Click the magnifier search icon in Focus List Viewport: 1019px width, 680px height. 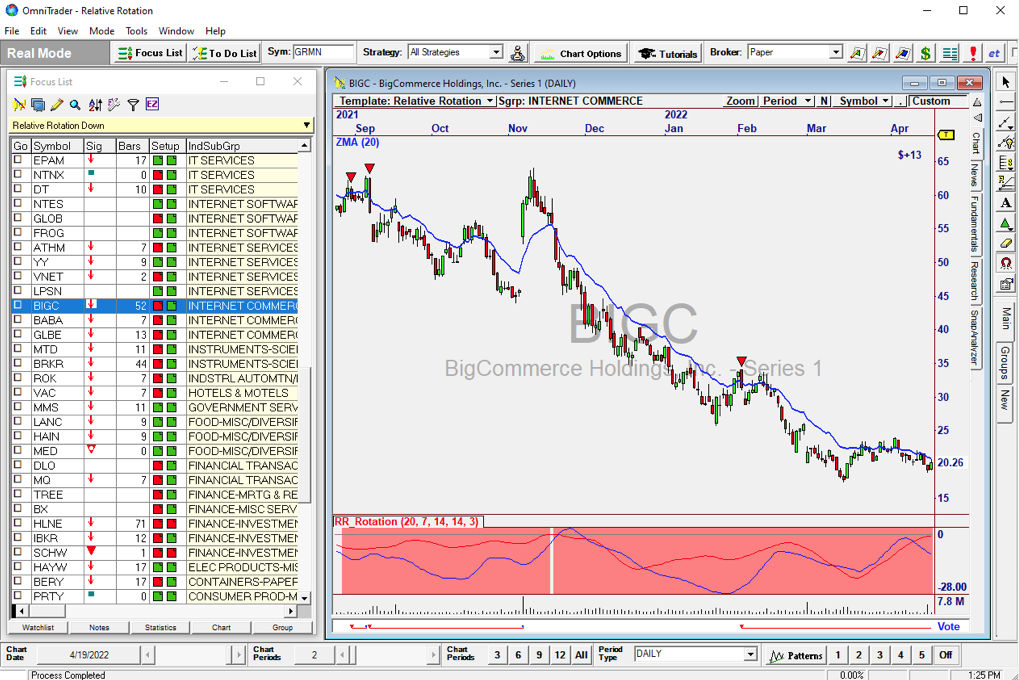[76, 105]
